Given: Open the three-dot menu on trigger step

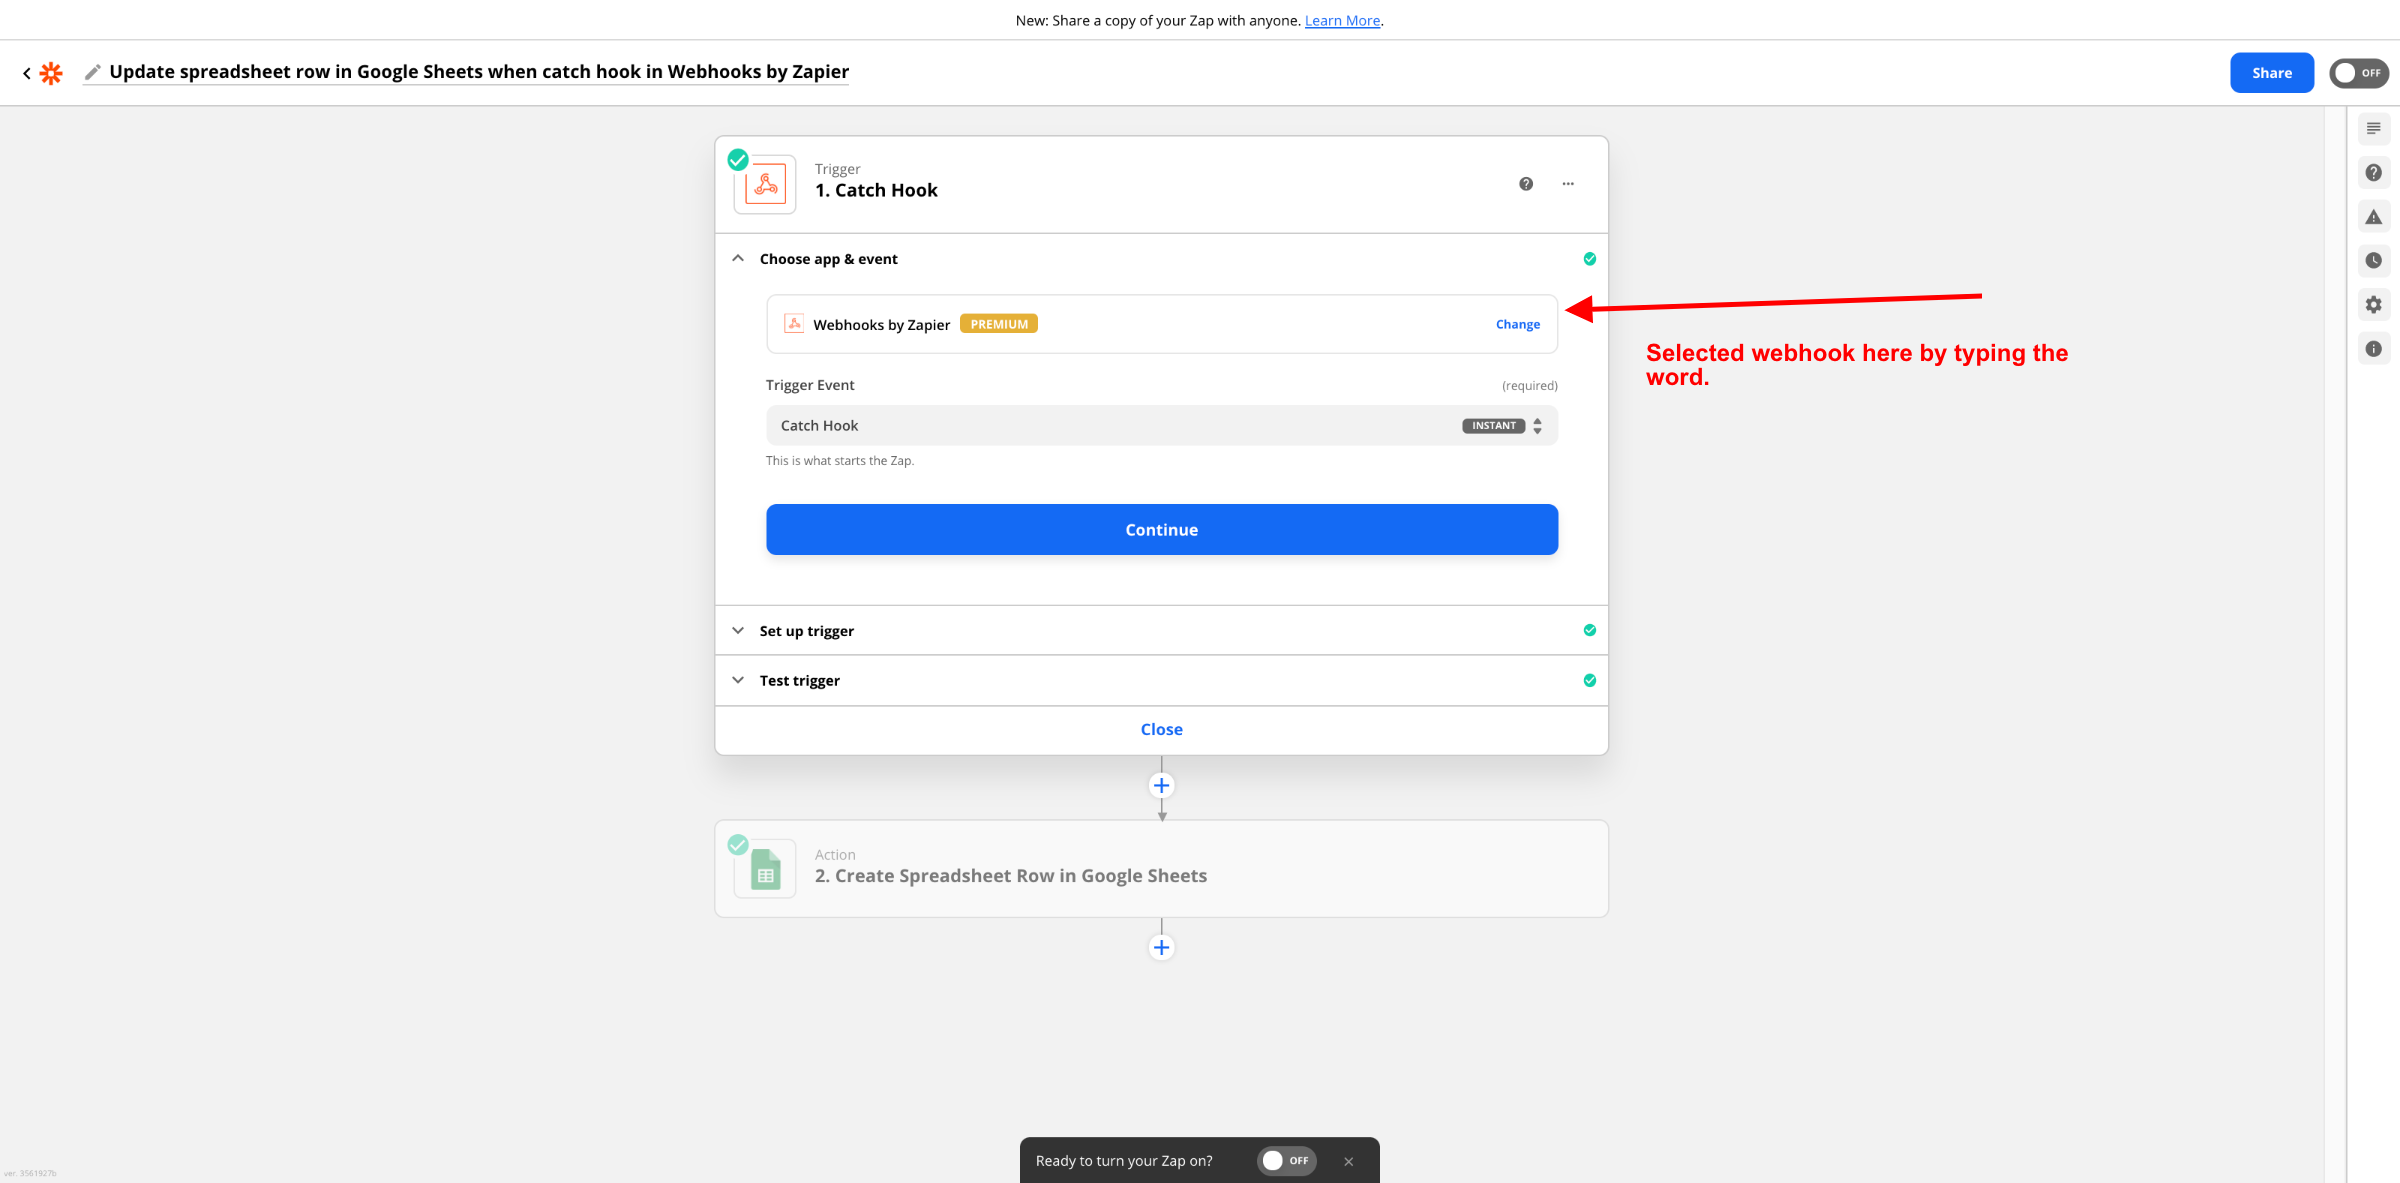Looking at the screenshot, I should tap(1568, 184).
